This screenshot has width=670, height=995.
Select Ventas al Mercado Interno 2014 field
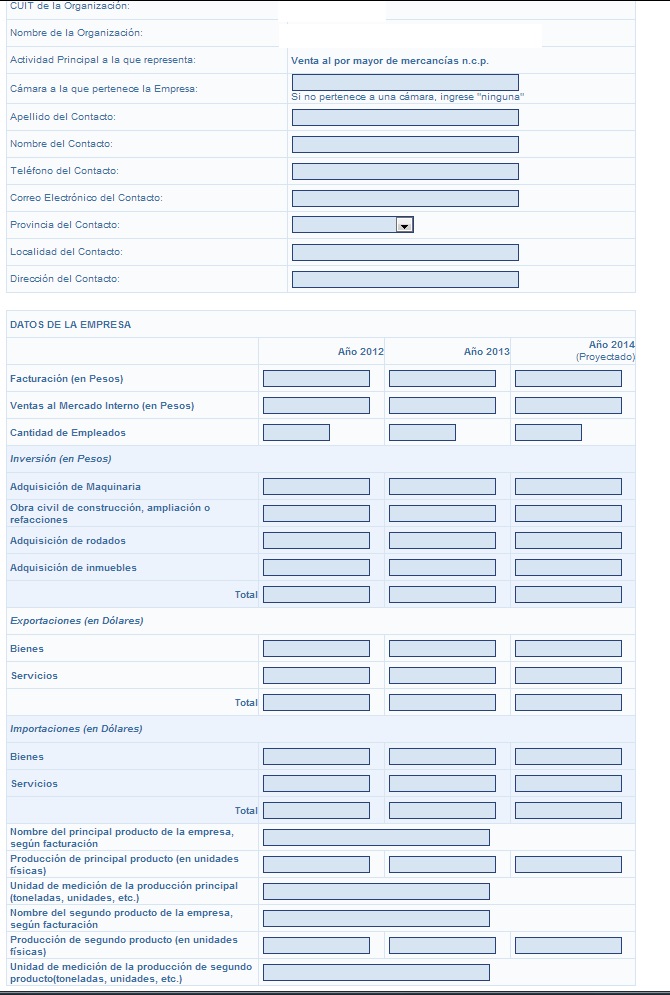pos(568,405)
